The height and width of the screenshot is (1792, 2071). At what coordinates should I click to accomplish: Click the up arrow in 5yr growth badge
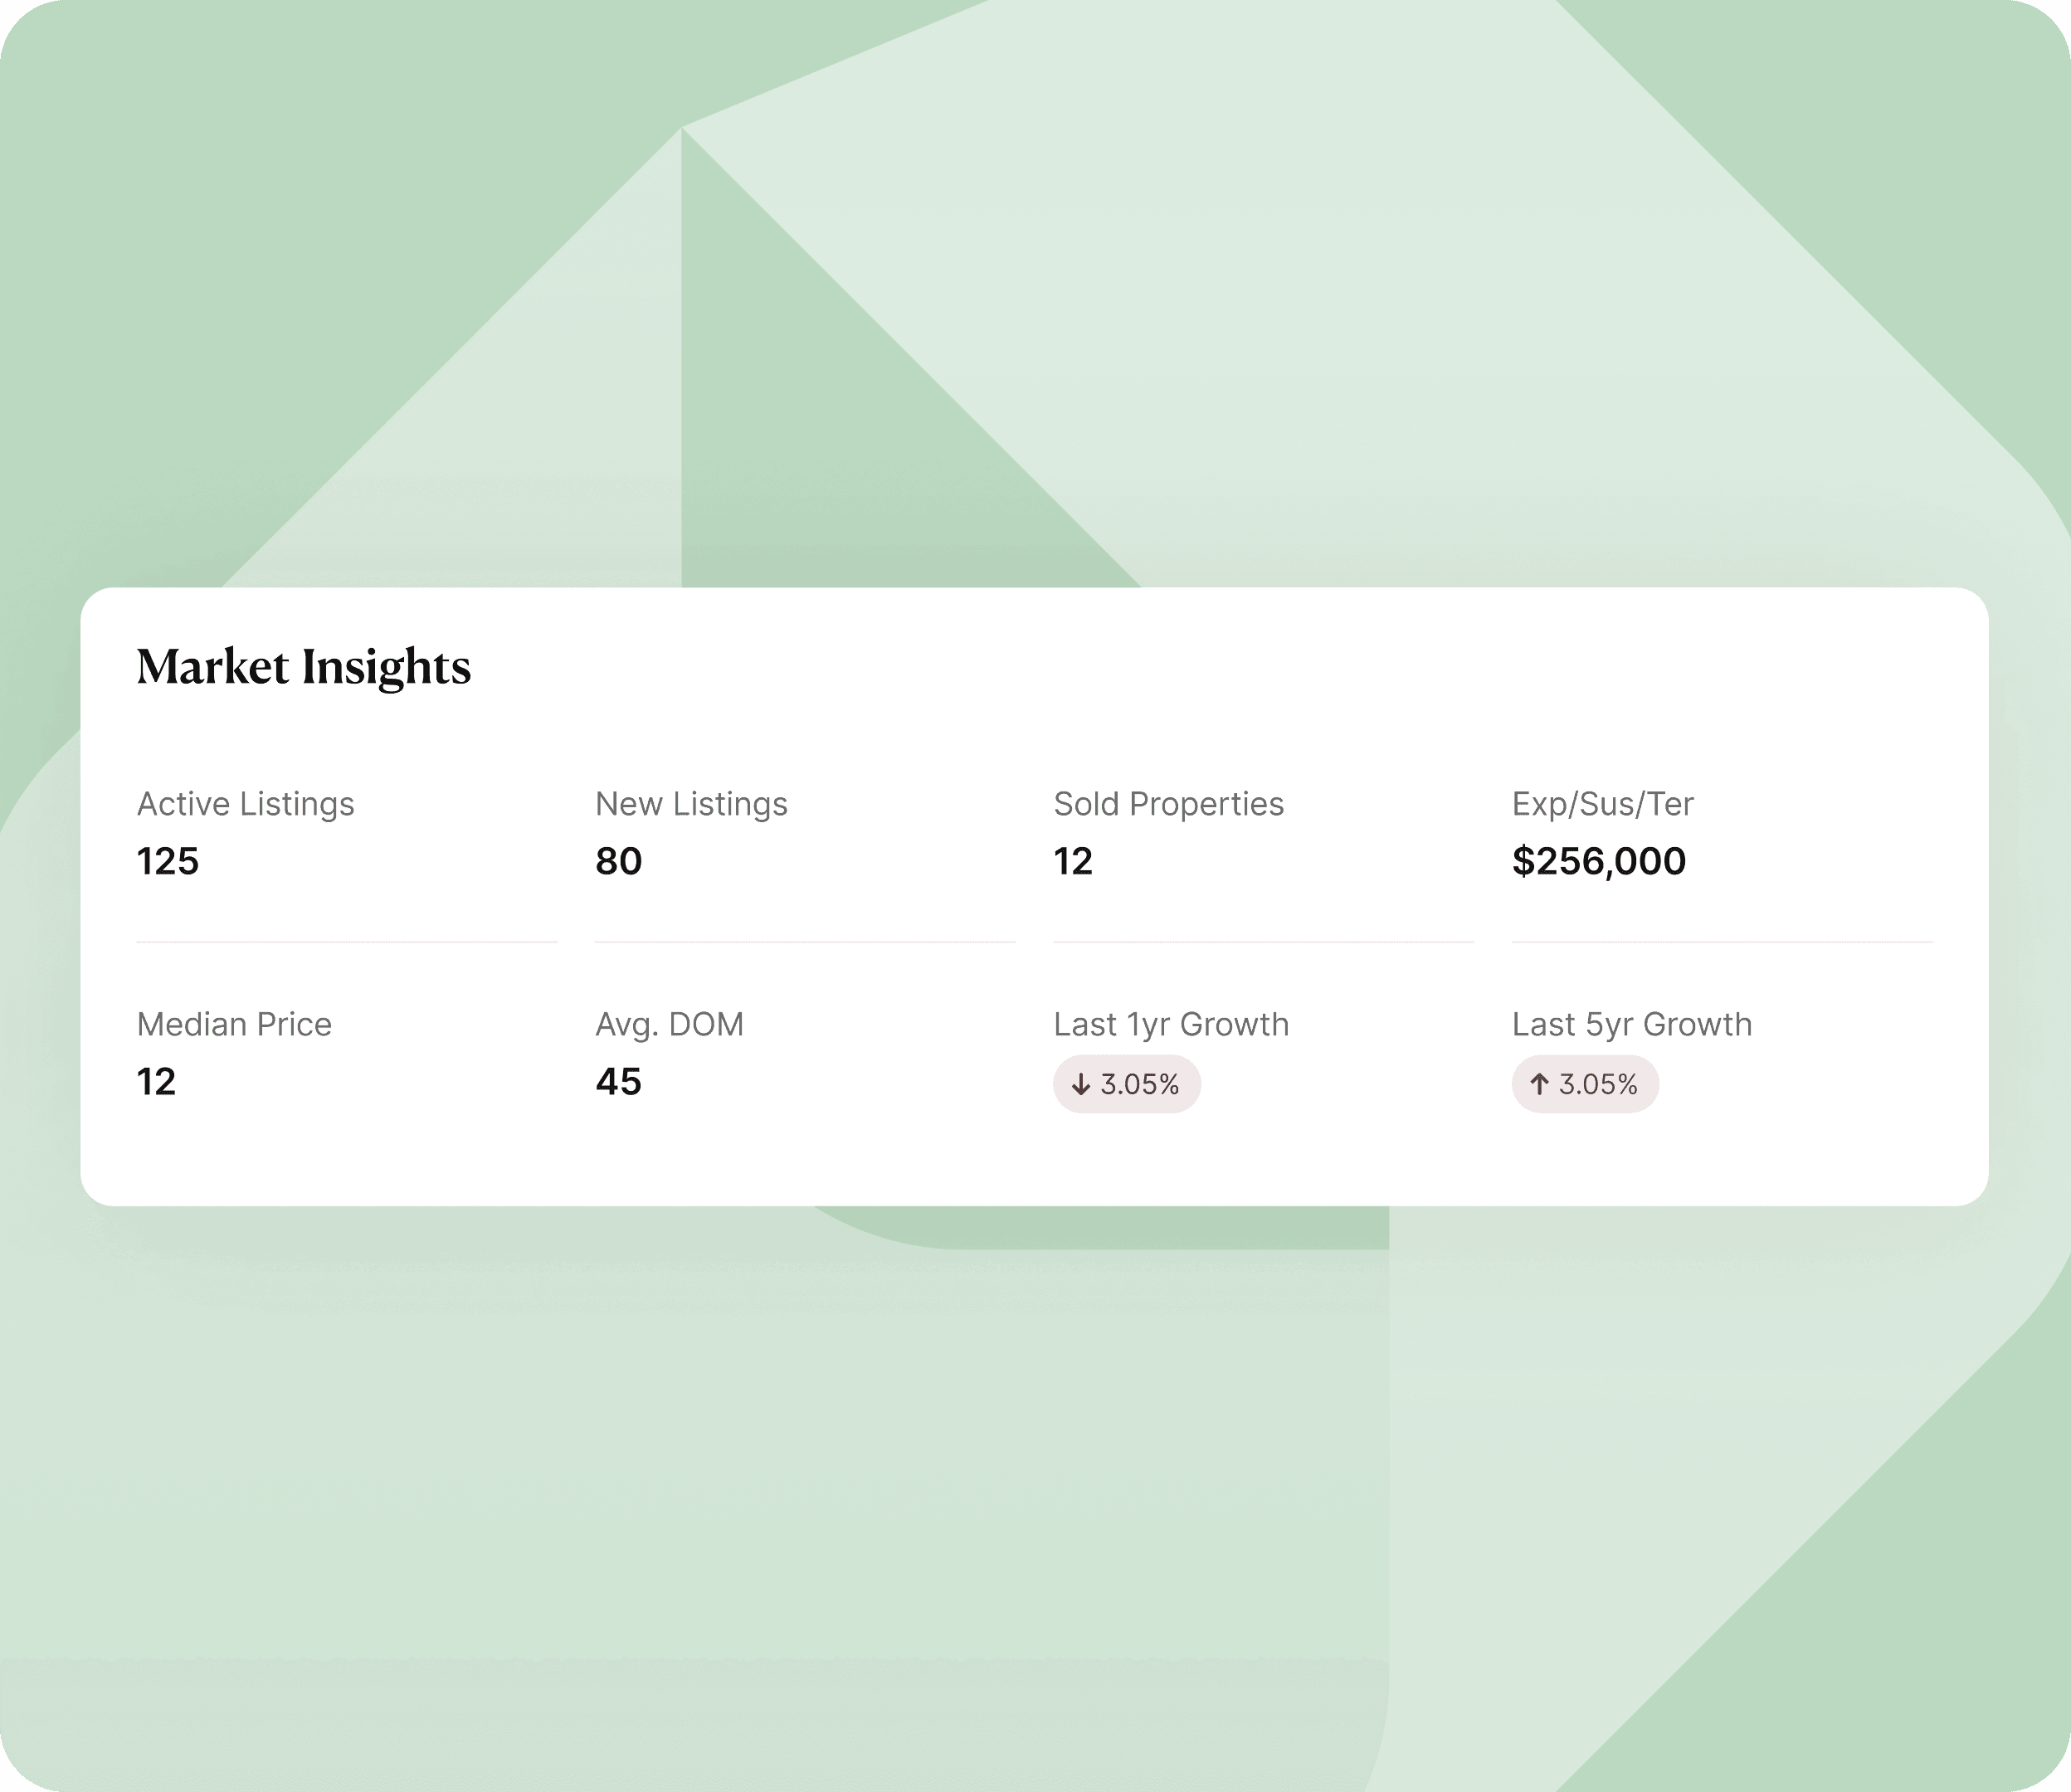(1539, 1084)
